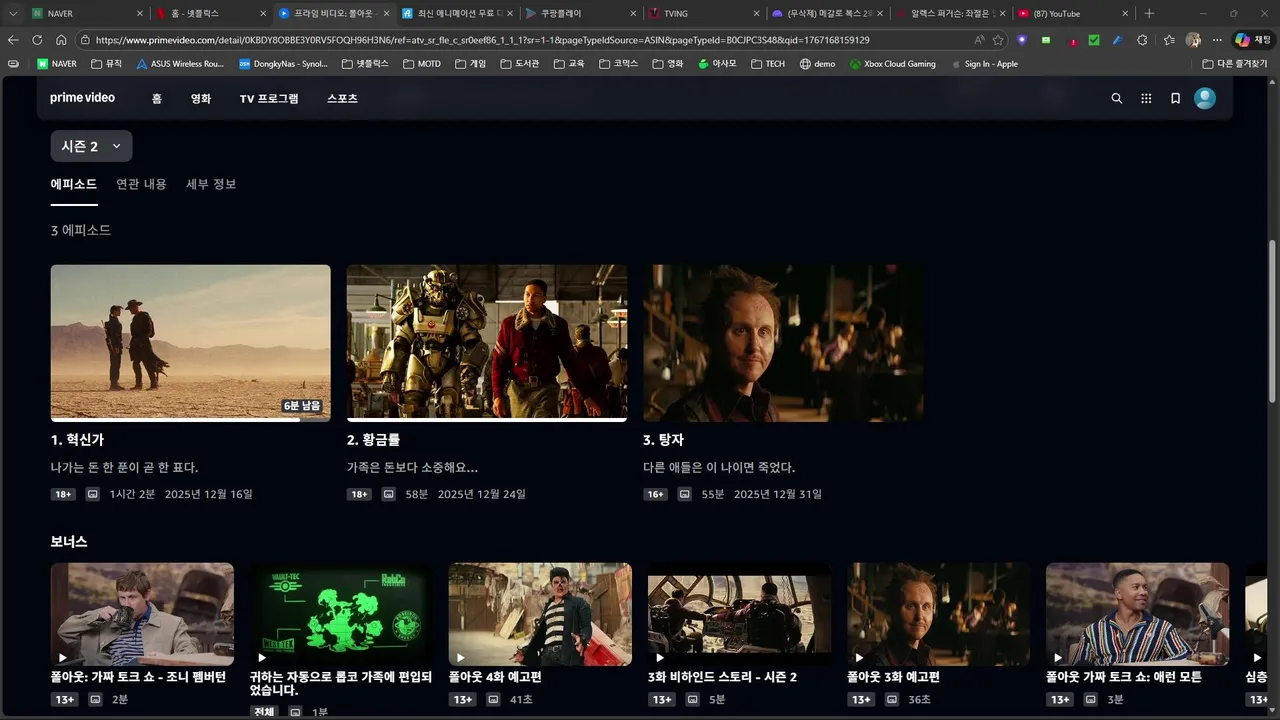The height and width of the screenshot is (720, 1280).
Task: Go to Prime Video 홈 menu
Action: click(157, 99)
